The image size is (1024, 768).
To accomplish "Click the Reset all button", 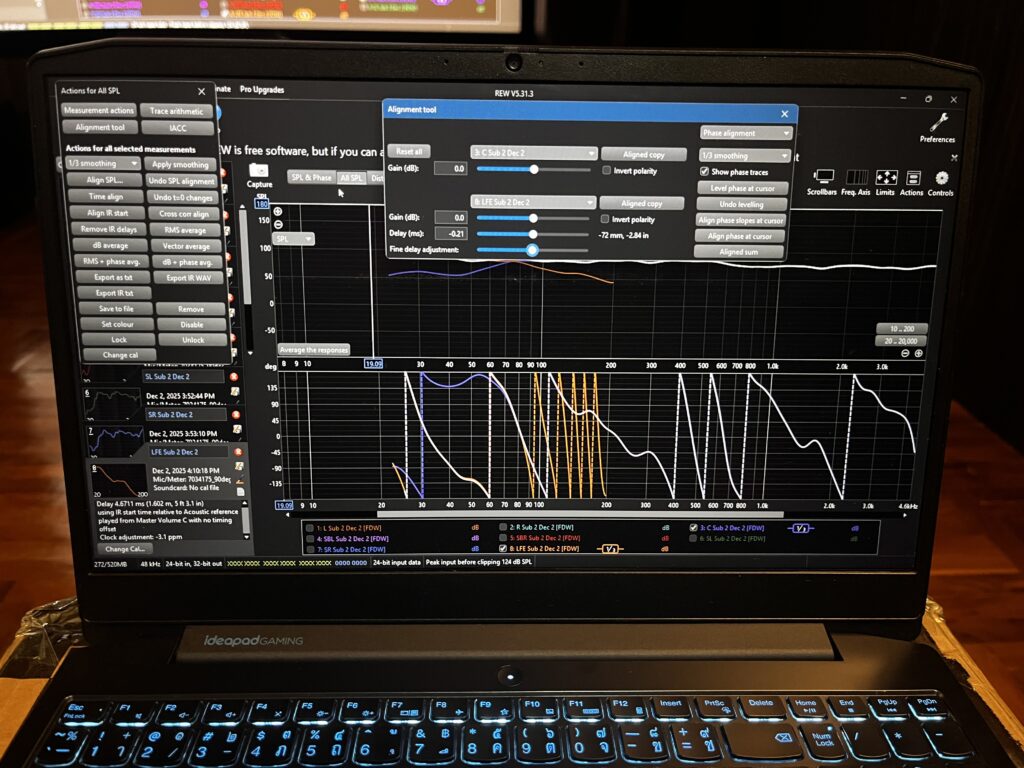I will point(409,152).
